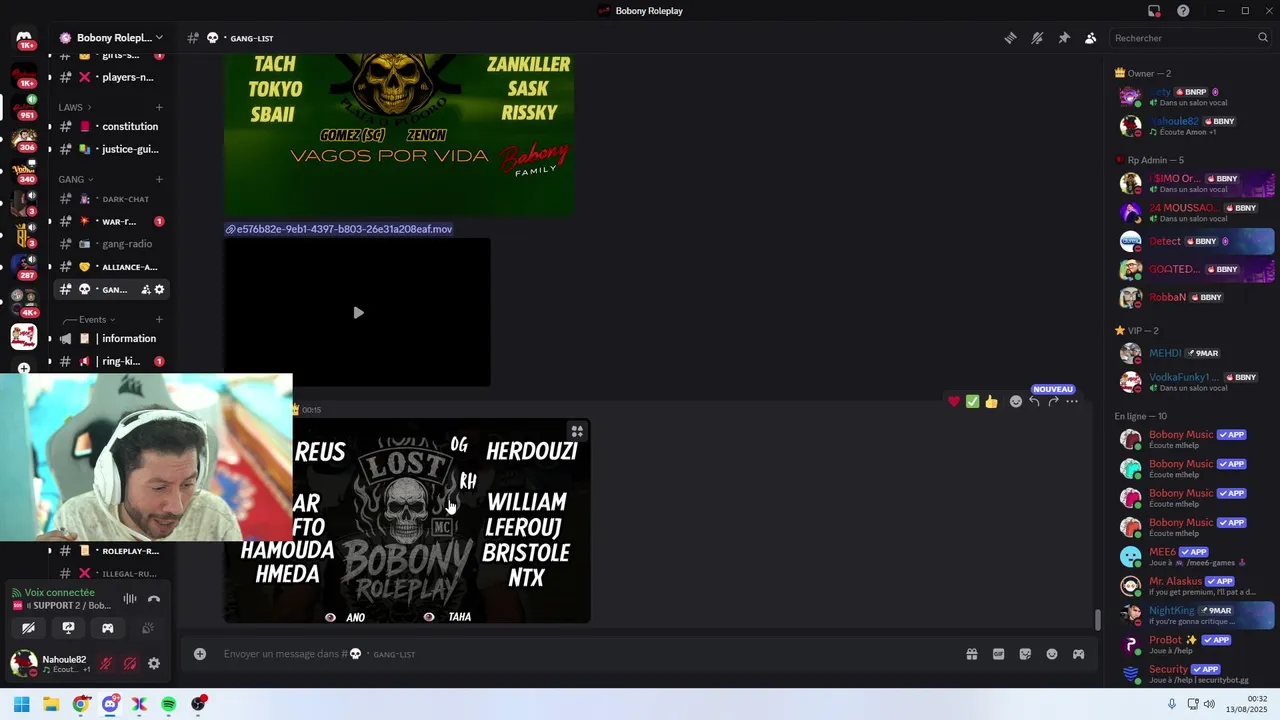This screenshot has height=720, width=1280.
Task: Open the channel threads icon
Action: (1010, 38)
